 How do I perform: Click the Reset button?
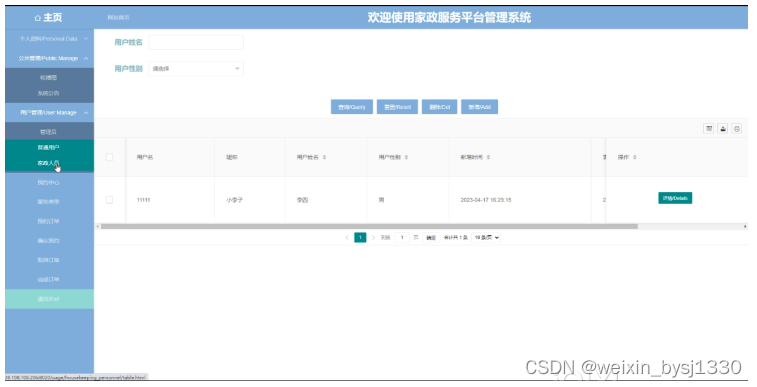397,107
